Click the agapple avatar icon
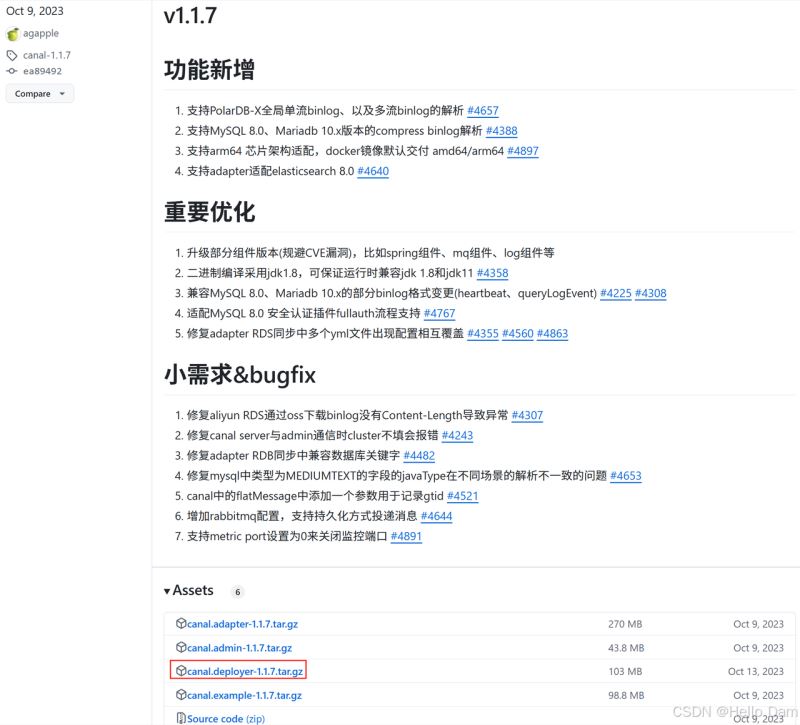 click(12, 34)
